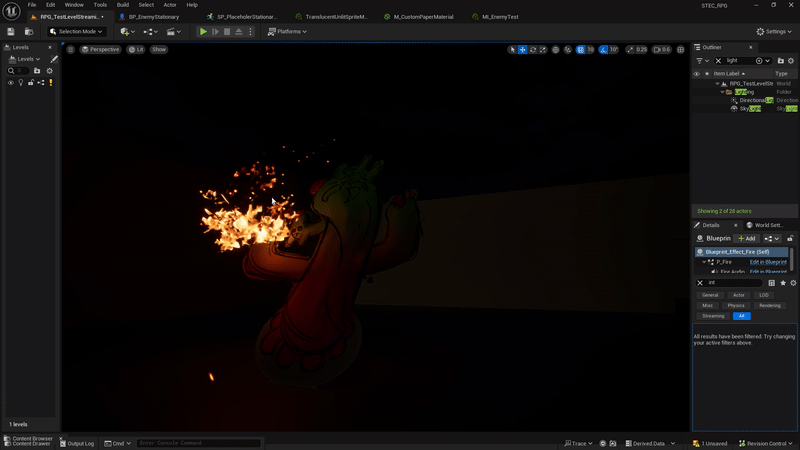Open the viewport Show menu
The width and height of the screenshot is (800, 450).
tap(159, 49)
